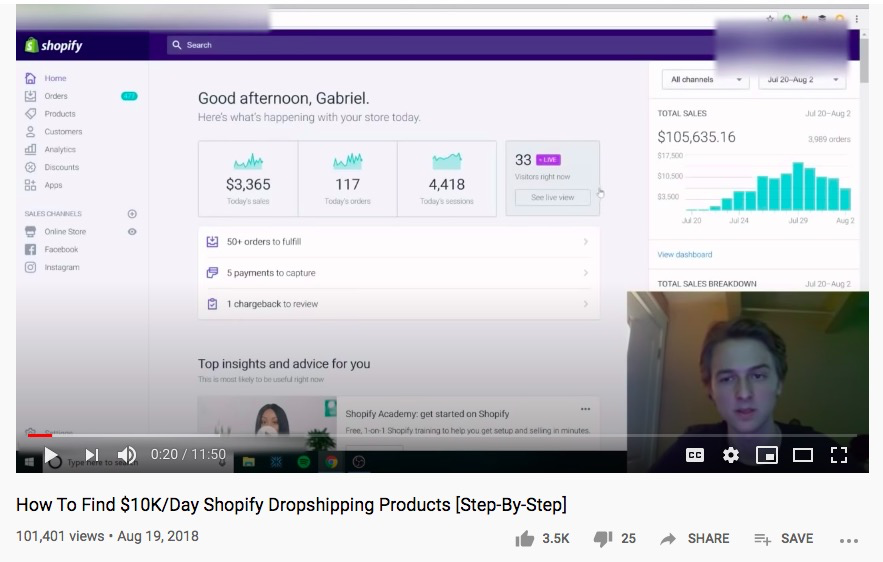Image resolution: width=883 pixels, height=562 pixels.
Task: Click the SAVE button
Action: 784,539
